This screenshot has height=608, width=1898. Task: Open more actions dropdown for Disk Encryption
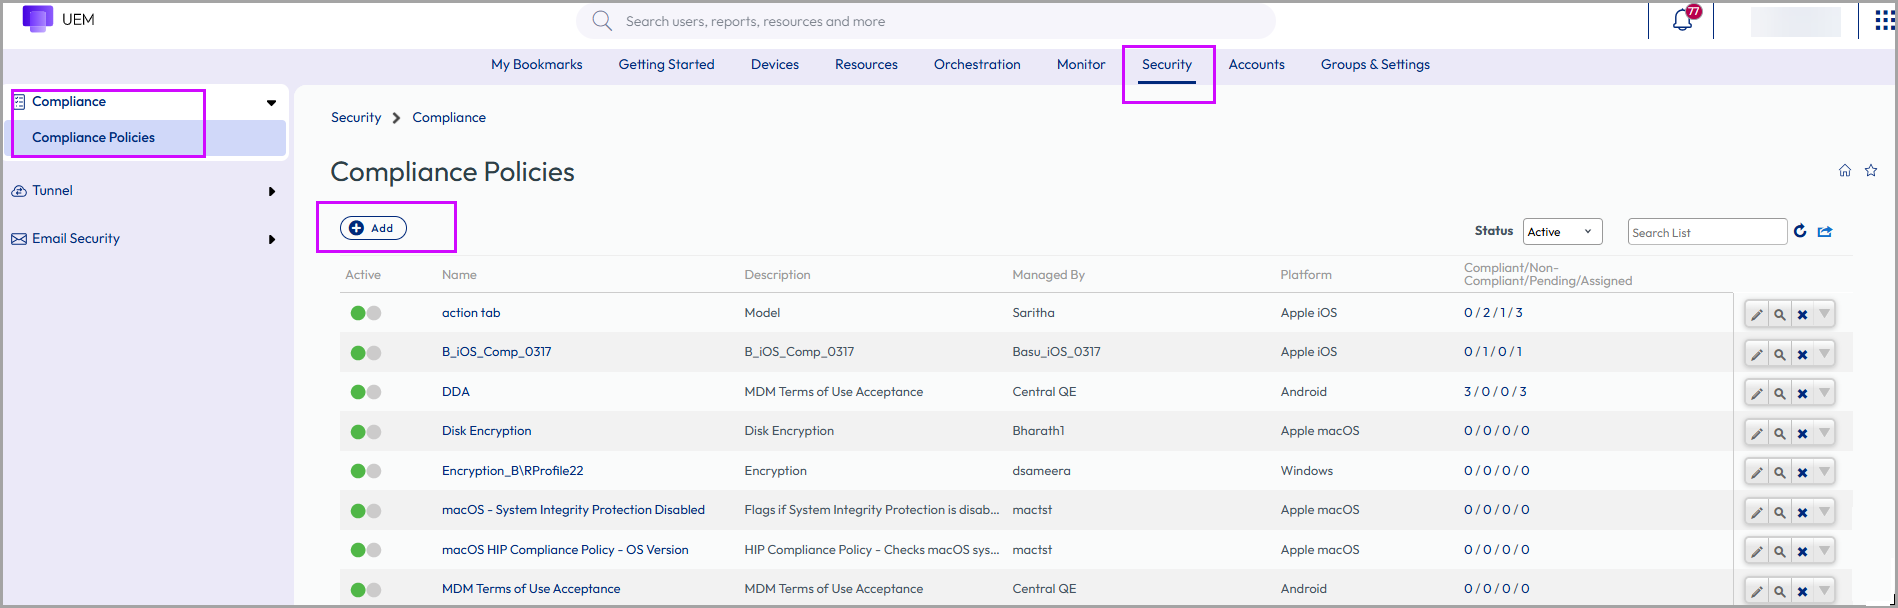coord(1824,433)
